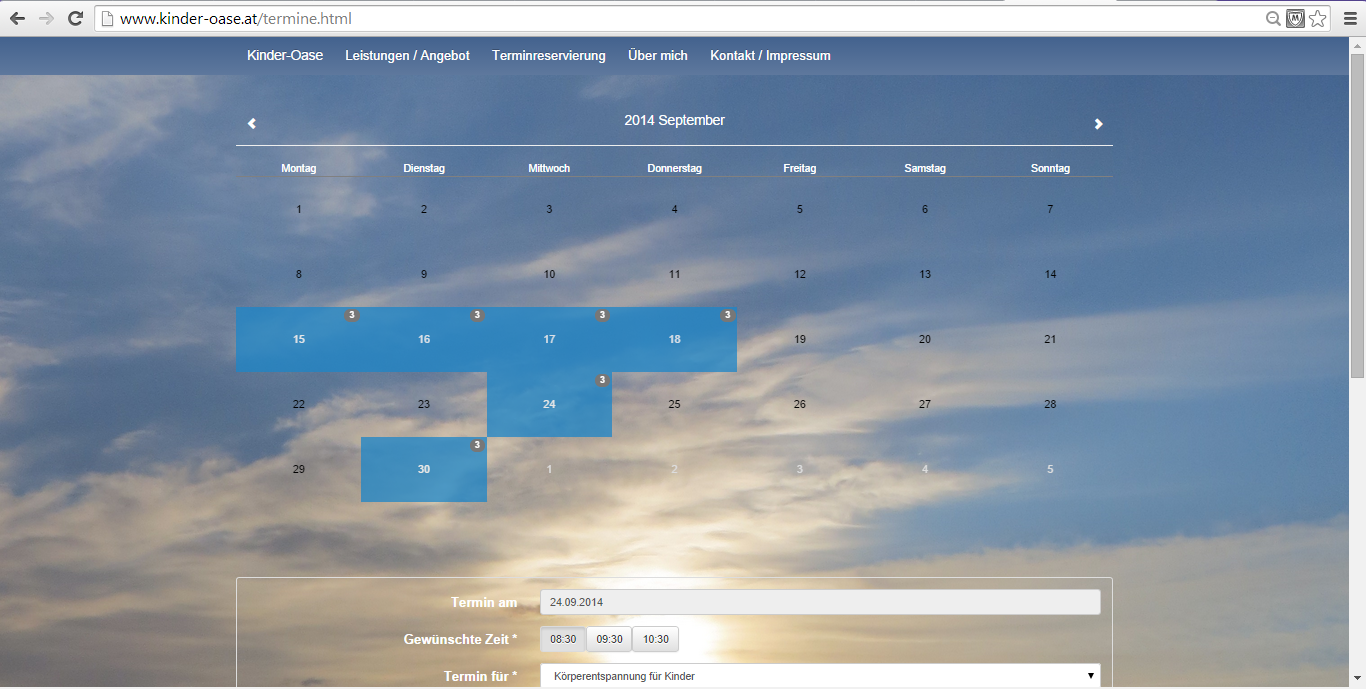Pick the 10:30 time slot
This screenshot has height=689, width=1366.
(x=656, y=639)
